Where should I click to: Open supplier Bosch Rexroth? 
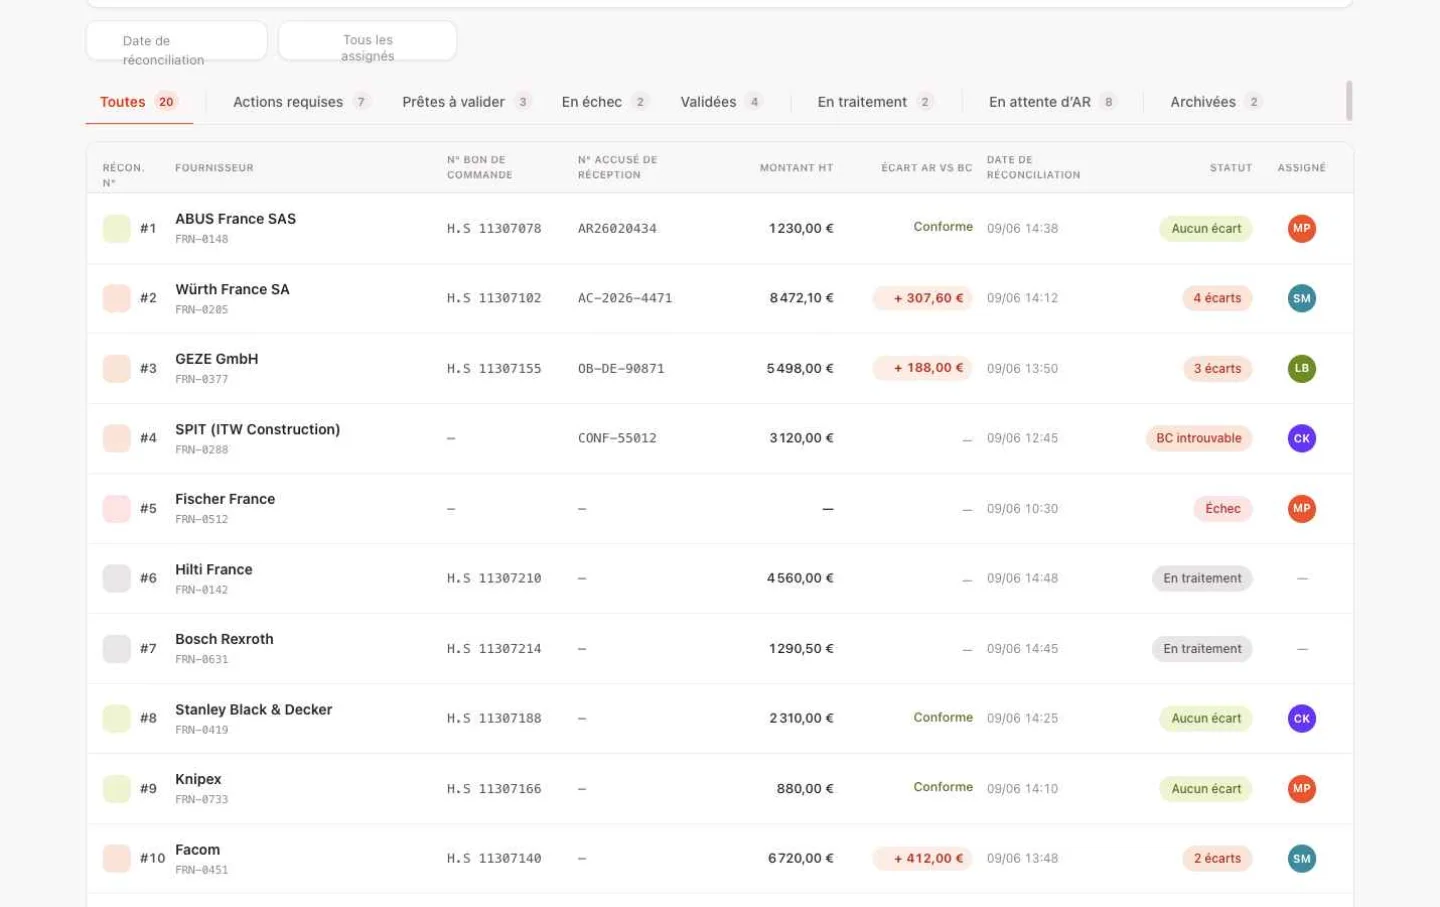tap(224, 639)
